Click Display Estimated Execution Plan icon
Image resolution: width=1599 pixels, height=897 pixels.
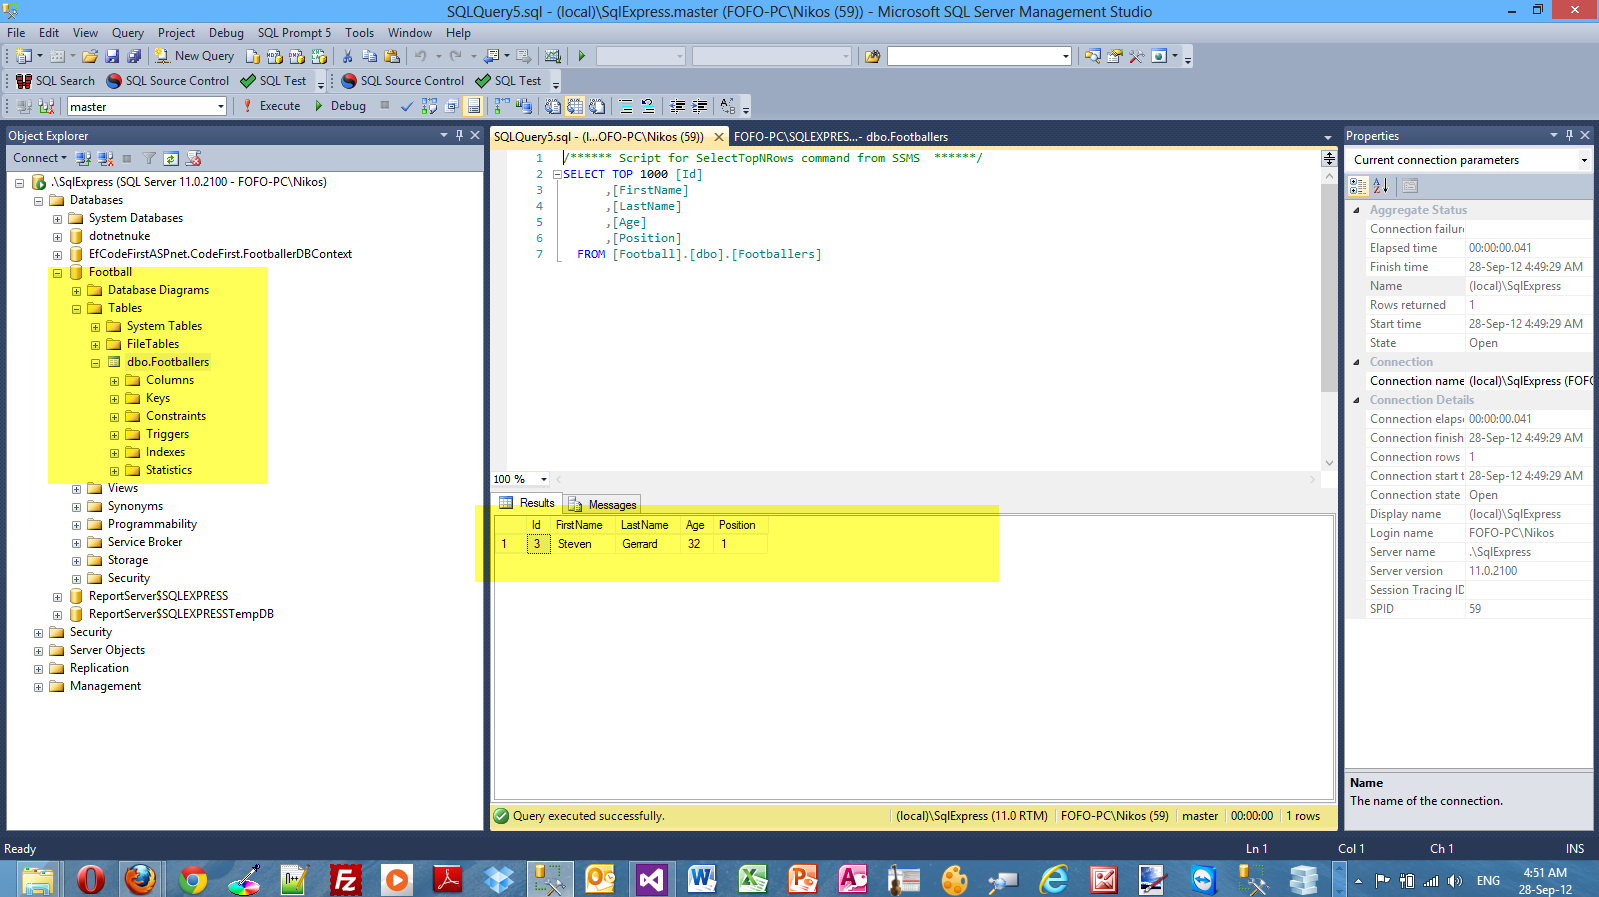tap(429, 106)
